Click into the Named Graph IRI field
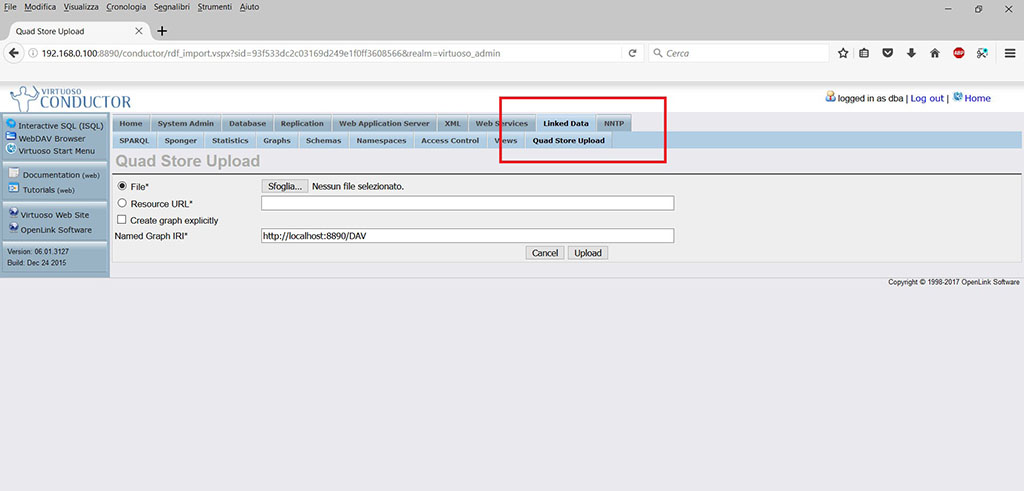The height and width of the screenshot is (491, 1024). coord(468,236)
